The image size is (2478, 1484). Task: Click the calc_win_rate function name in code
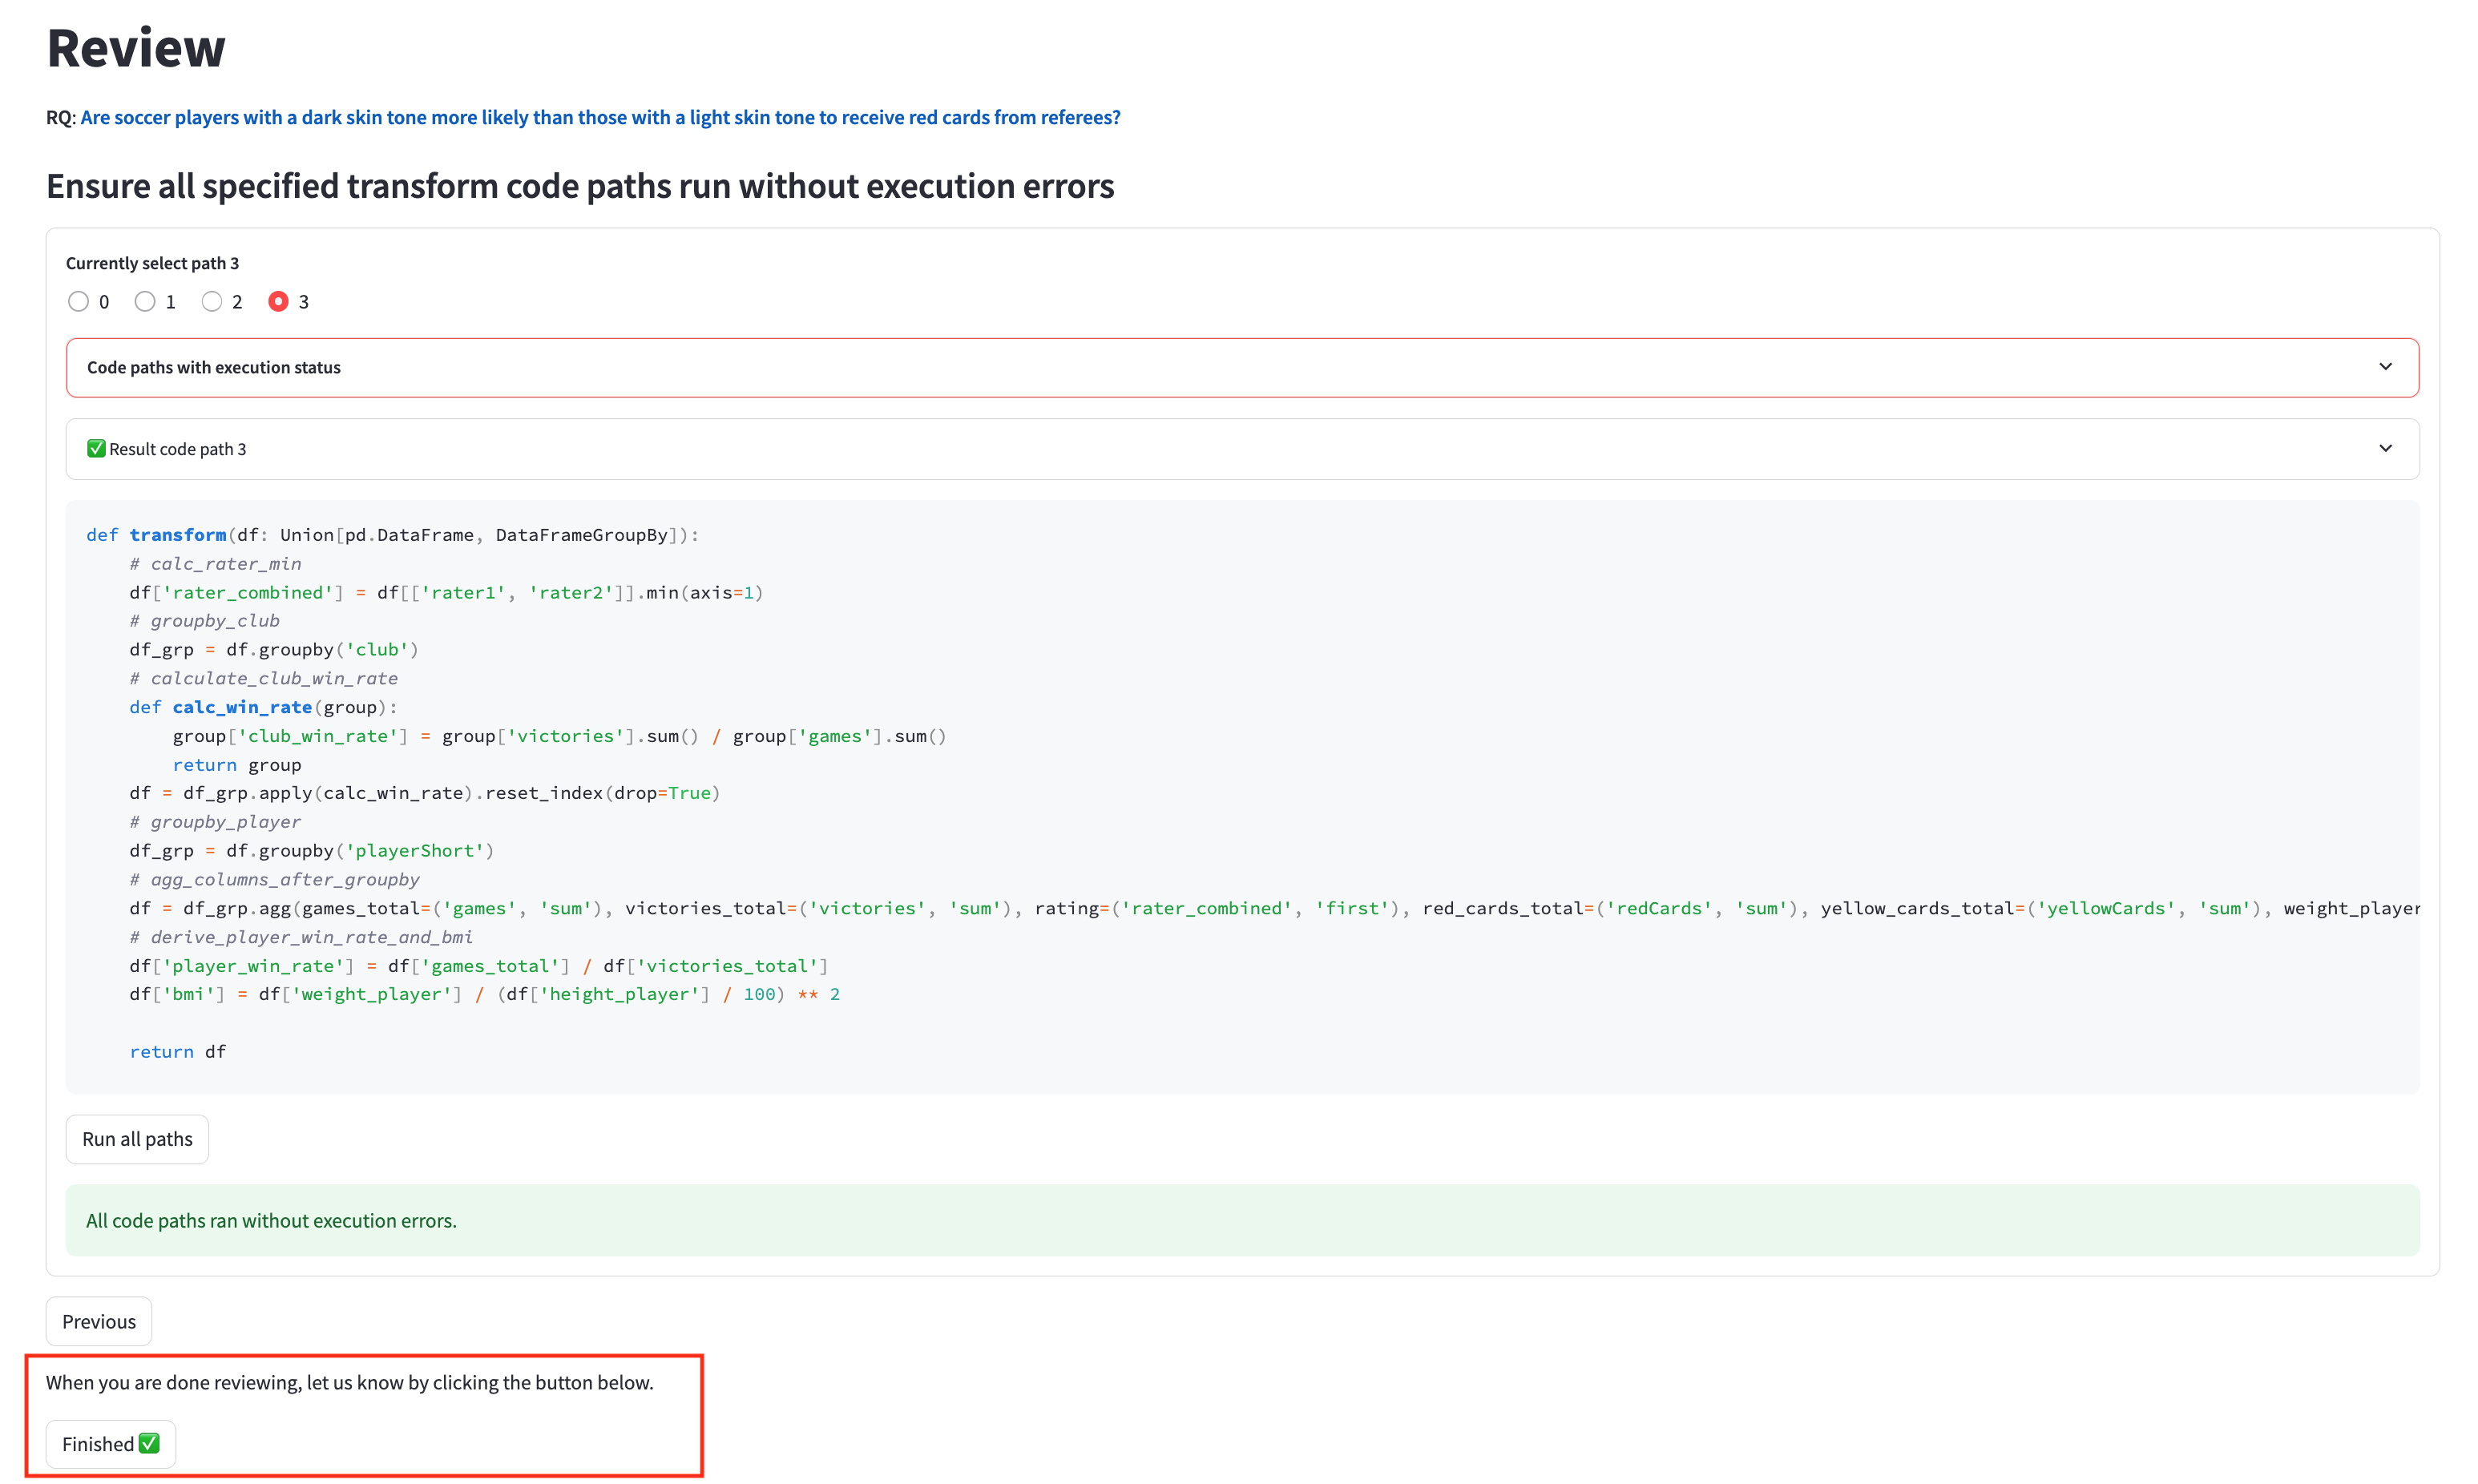coord(242,707)
